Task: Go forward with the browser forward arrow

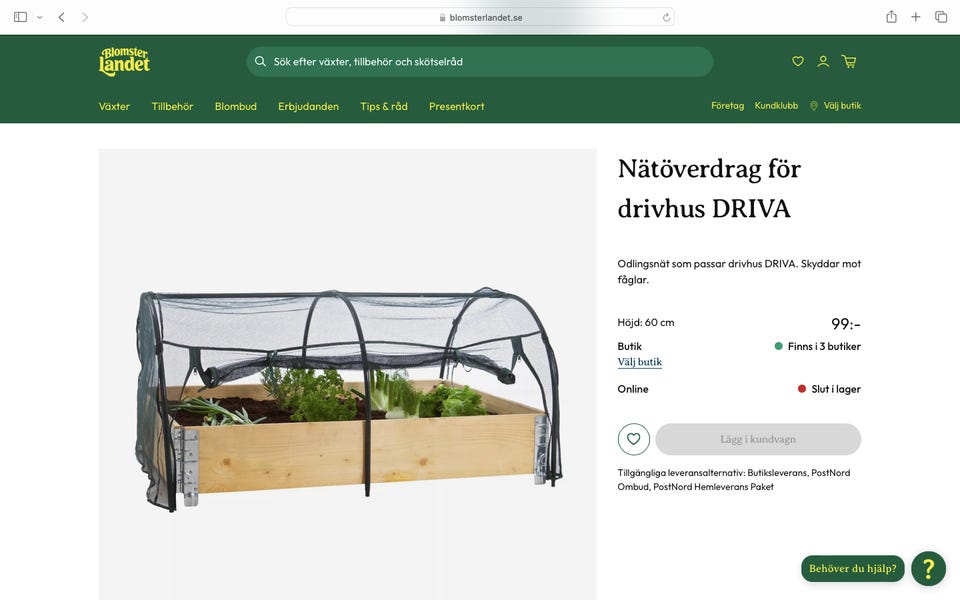Action: pos(85,17)
